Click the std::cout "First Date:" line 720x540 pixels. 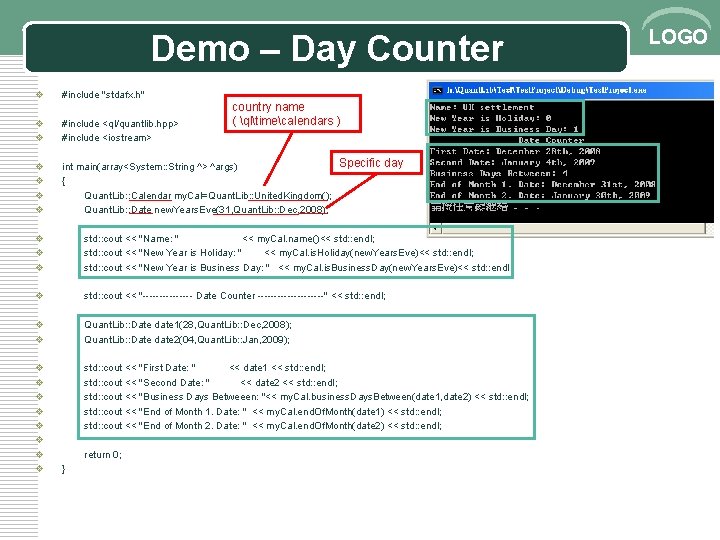click(x=204, y=368)
